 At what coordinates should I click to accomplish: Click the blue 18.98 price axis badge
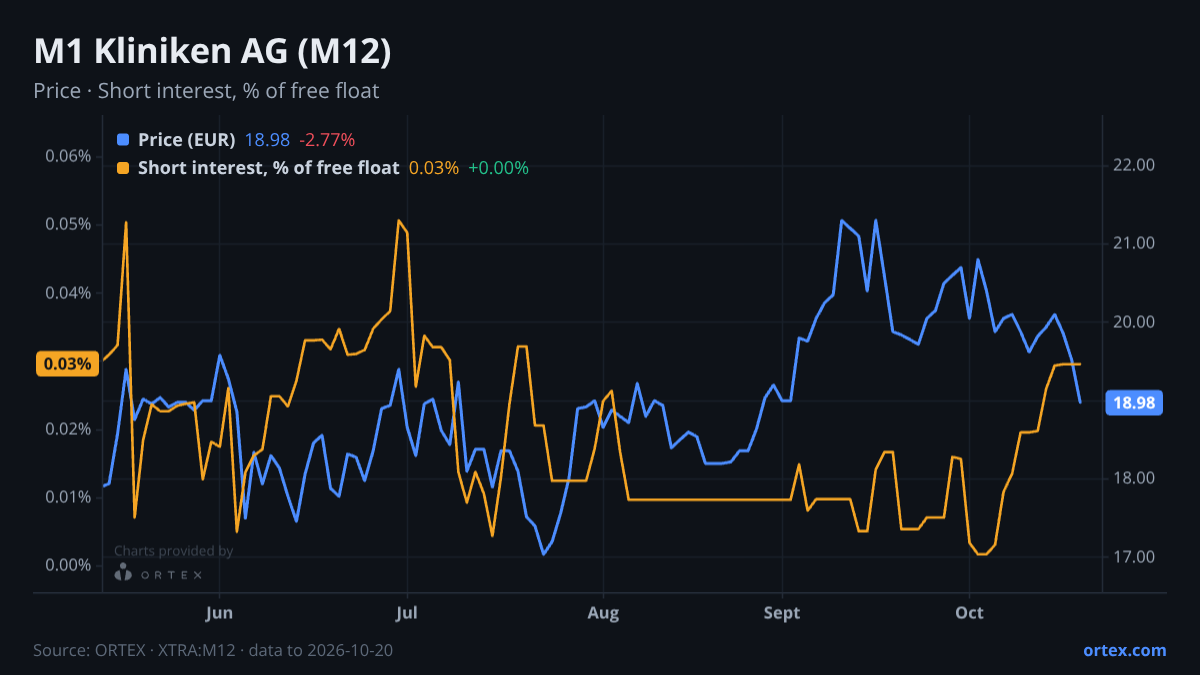[x=1133, y=403]
